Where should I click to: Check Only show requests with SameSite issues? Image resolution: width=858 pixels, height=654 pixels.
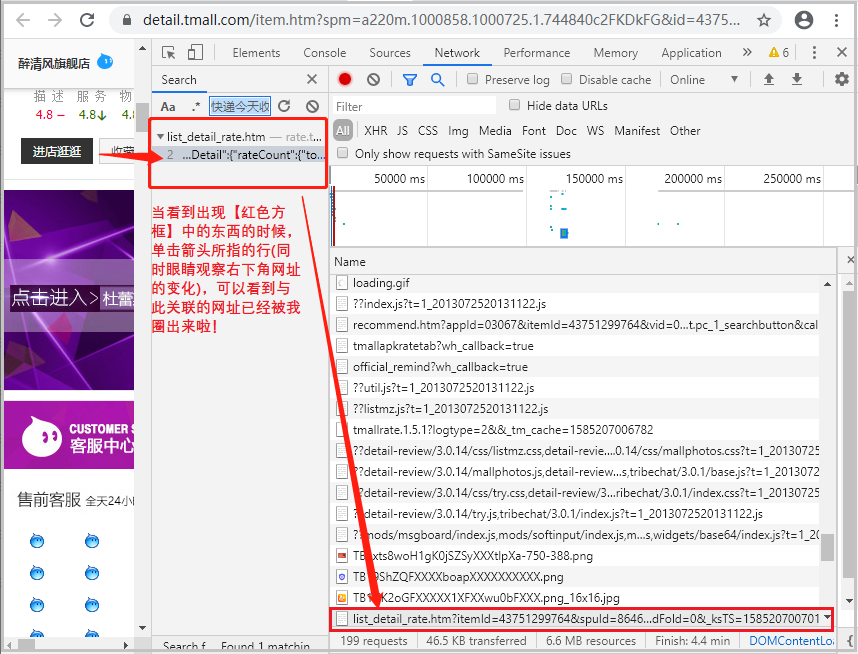point(343,153)
